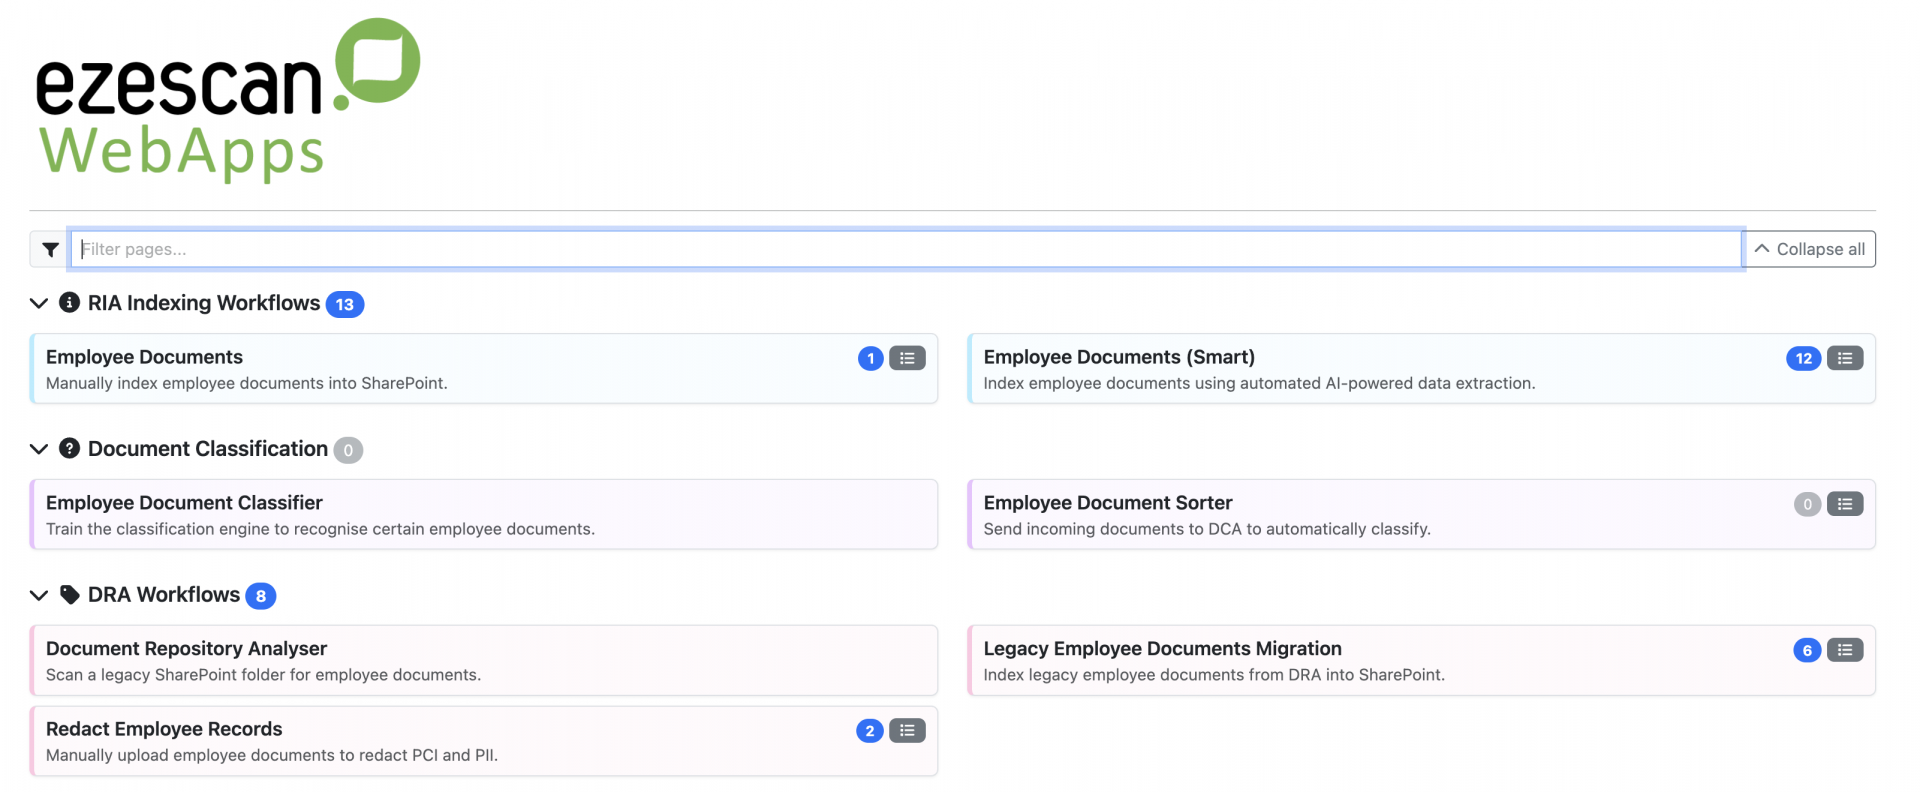Click the filter funnel icon

tap(50, 250)
